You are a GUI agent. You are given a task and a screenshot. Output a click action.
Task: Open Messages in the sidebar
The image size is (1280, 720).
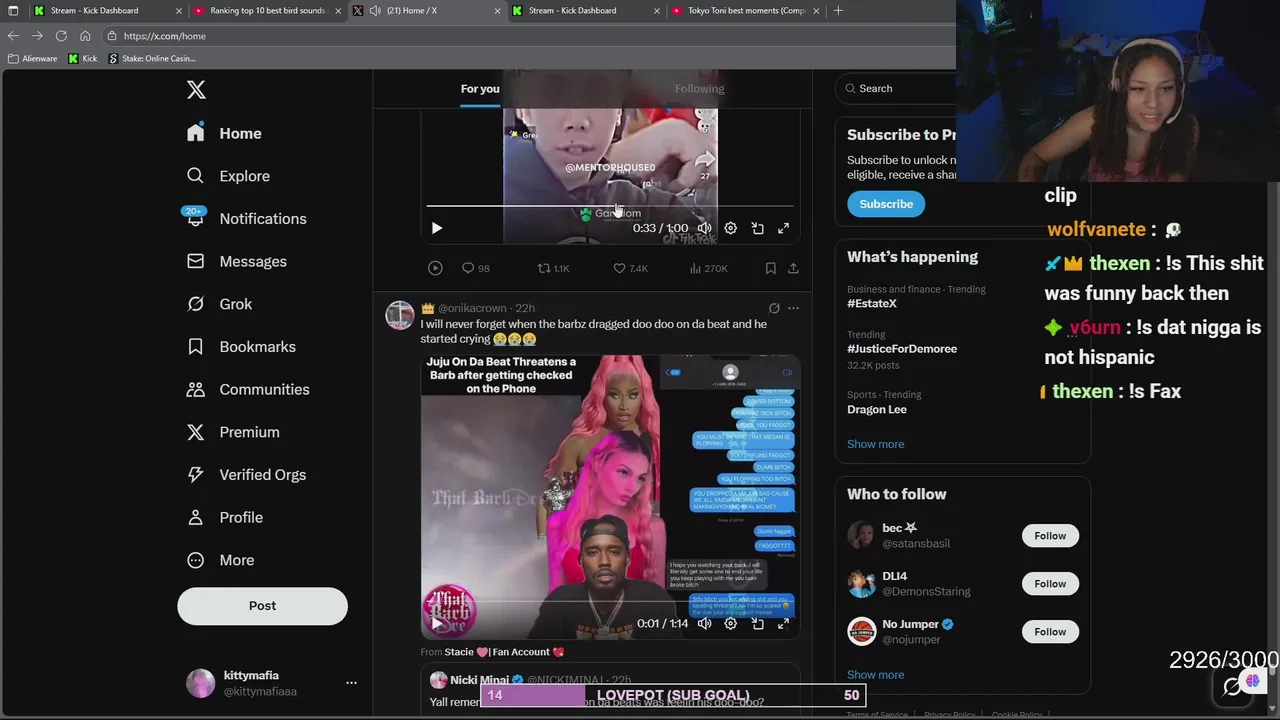pos(236,261)
